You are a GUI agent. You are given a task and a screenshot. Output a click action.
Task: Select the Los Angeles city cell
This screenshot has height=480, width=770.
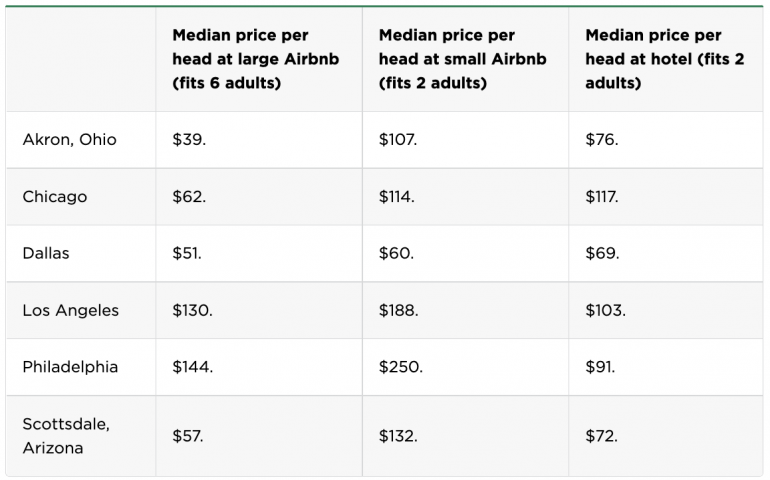point(70,310)
